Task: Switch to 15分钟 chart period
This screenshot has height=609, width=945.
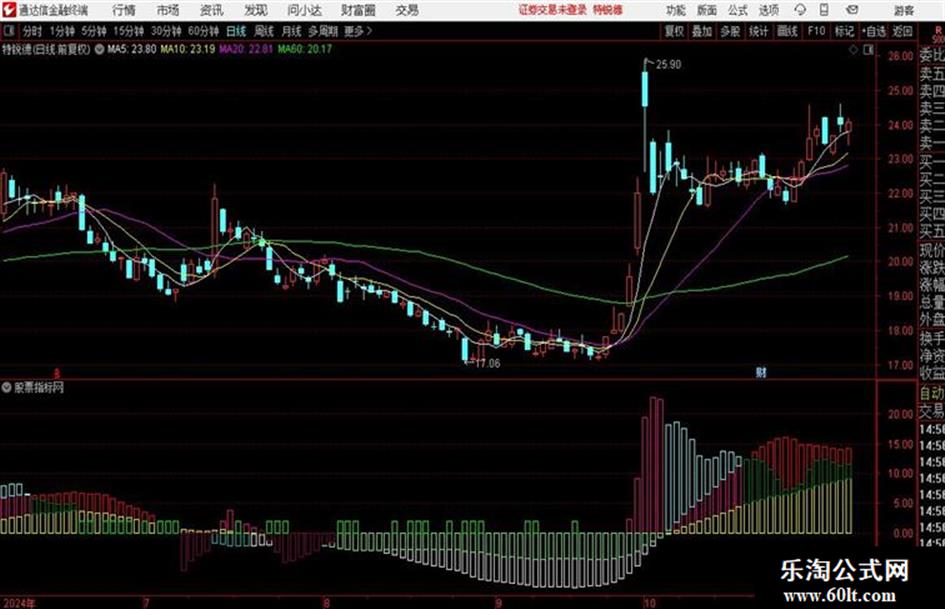Action: [129, 31]
